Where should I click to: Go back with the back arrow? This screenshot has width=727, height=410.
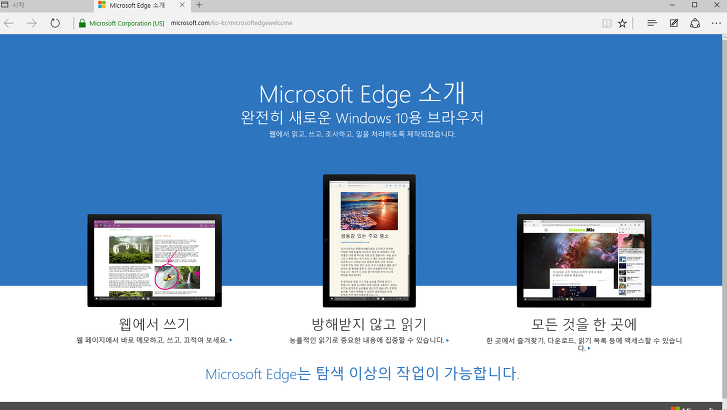[x=9, y=23]
